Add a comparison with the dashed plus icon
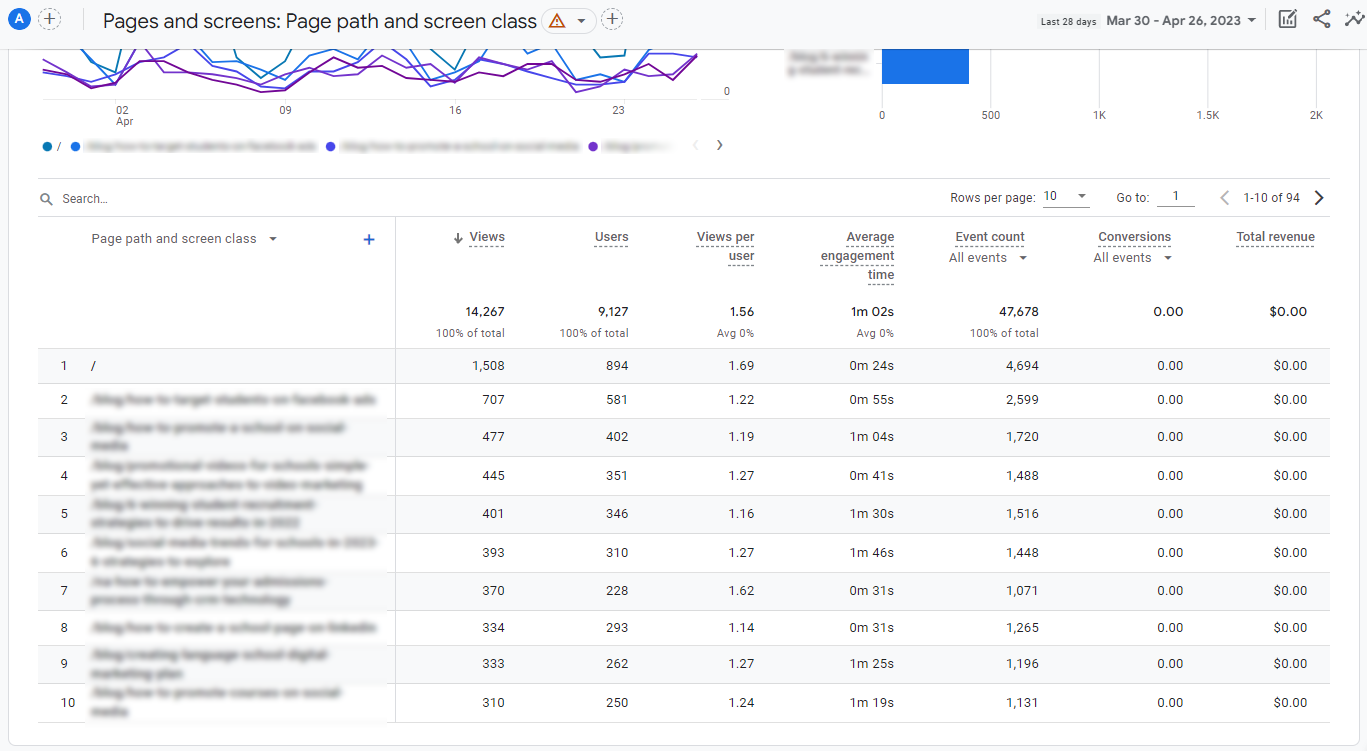 coord(49,20)
